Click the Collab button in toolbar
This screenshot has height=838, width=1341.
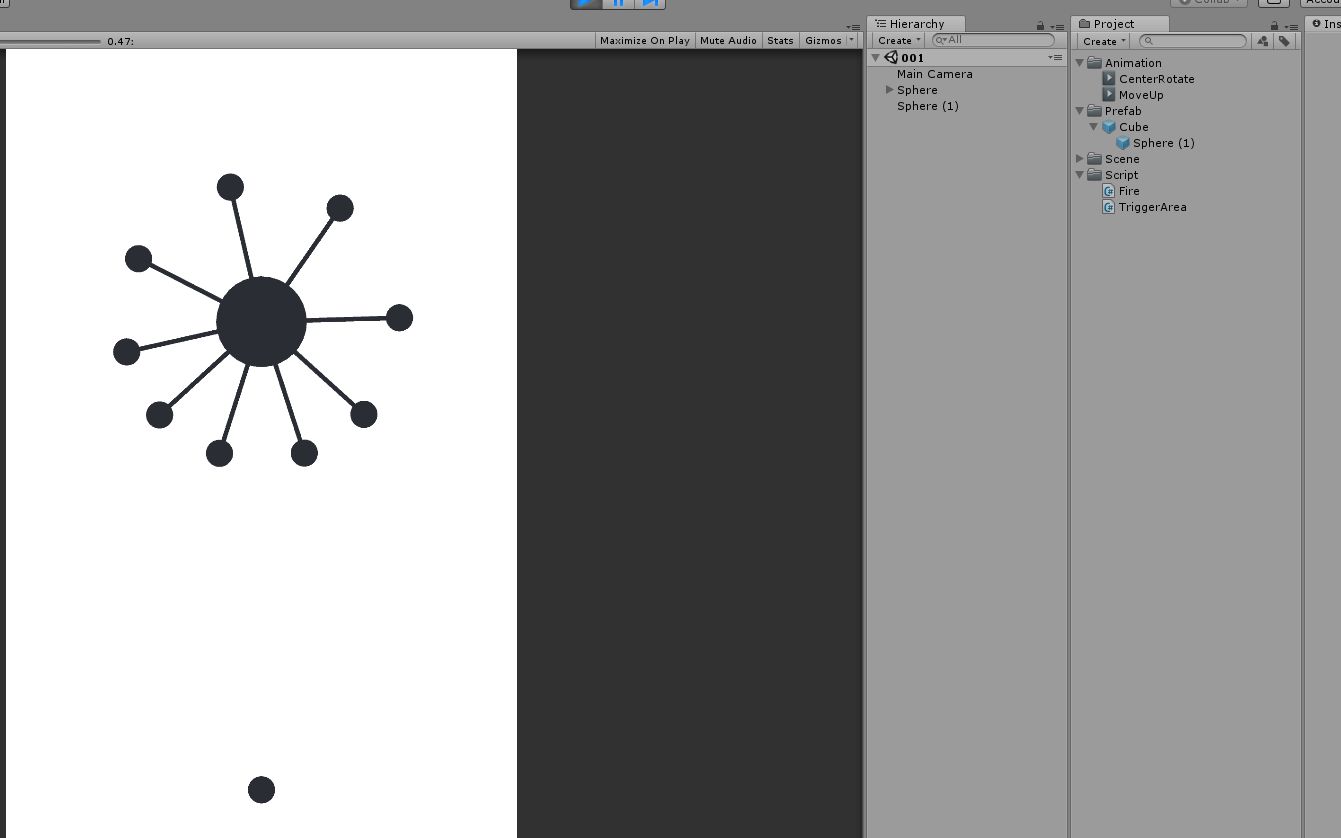[x=1208, y=3]
